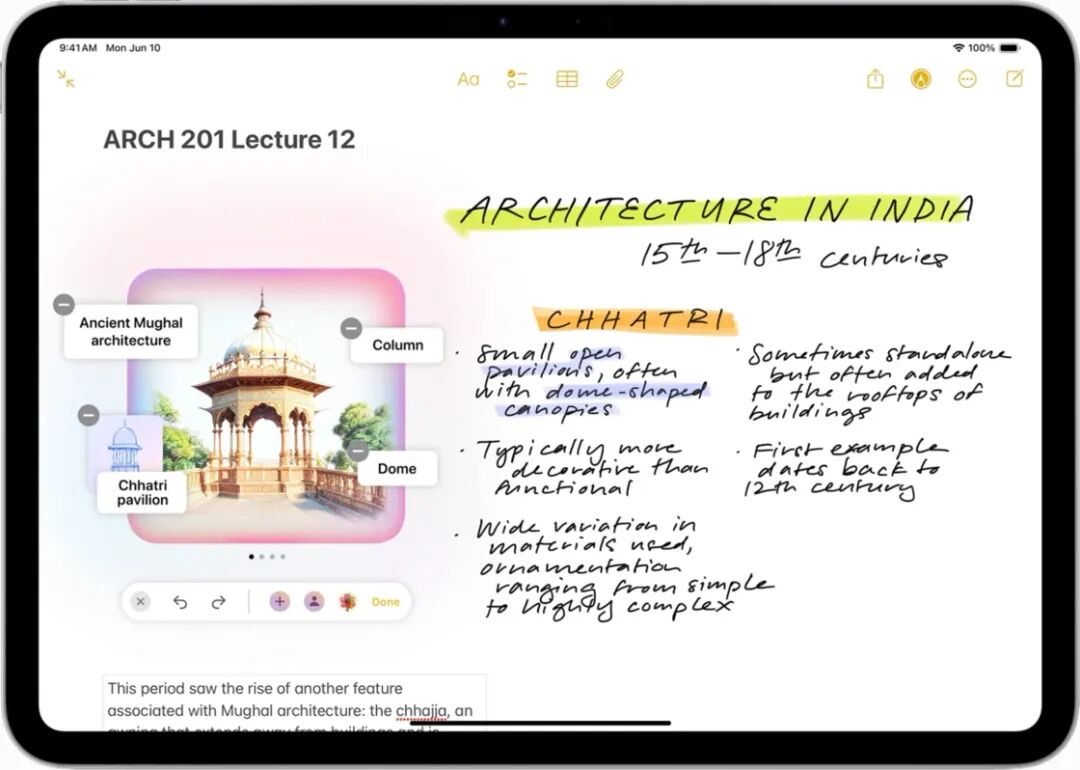Add an attachment with the paperclip icon
Screen dimensions: 1080x770
(615, 79)
